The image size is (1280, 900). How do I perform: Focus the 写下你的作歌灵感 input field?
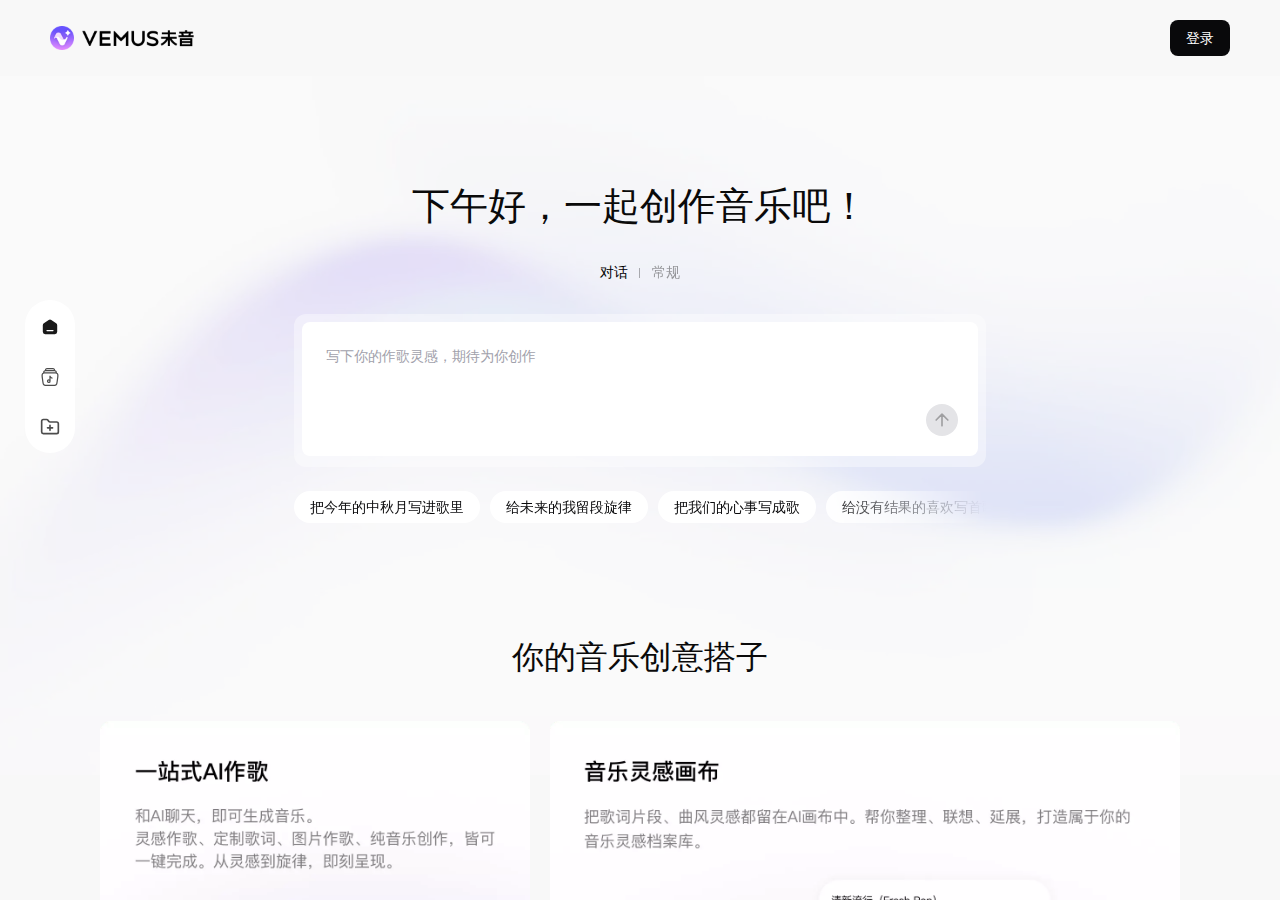(x=640, y=389)
